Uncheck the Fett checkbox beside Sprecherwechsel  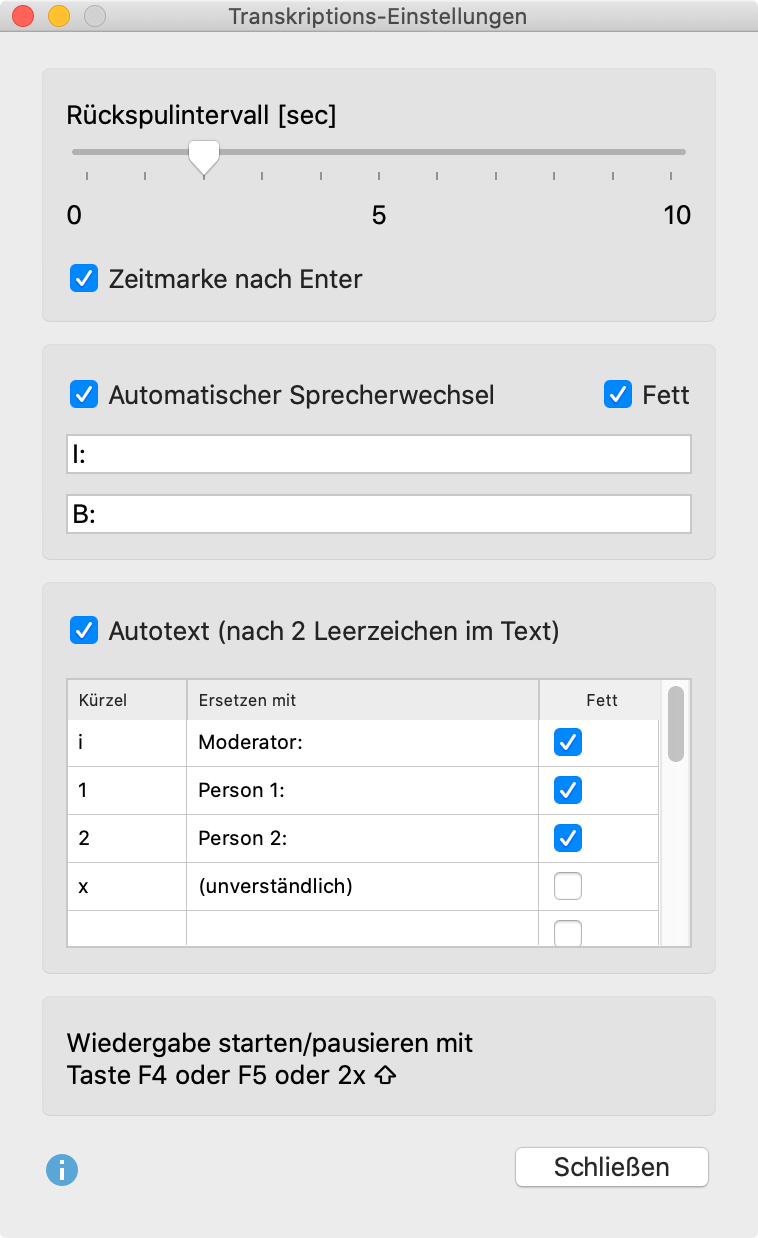[618, 395]
